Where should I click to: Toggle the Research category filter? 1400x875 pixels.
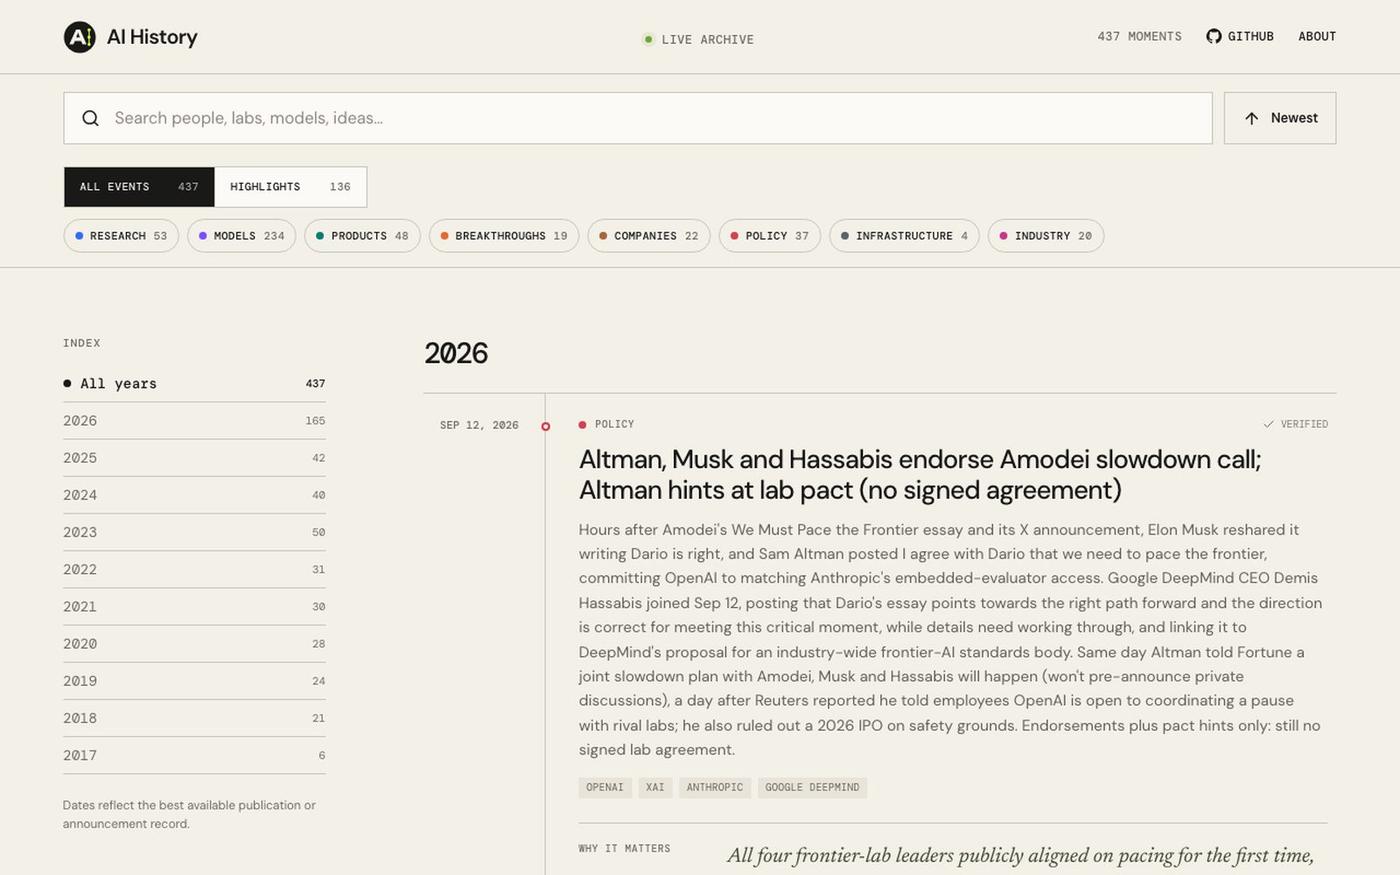point(121,236)
